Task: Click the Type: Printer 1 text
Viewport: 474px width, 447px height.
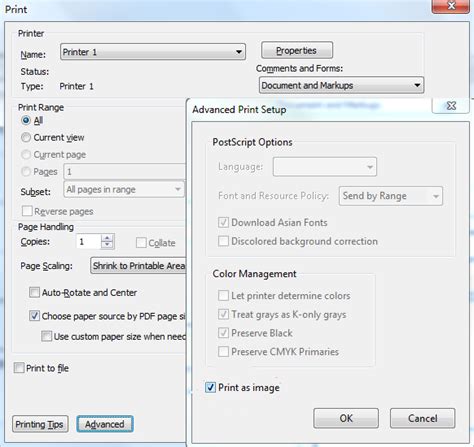Action: pyautogui.click(x=57, y=86)
